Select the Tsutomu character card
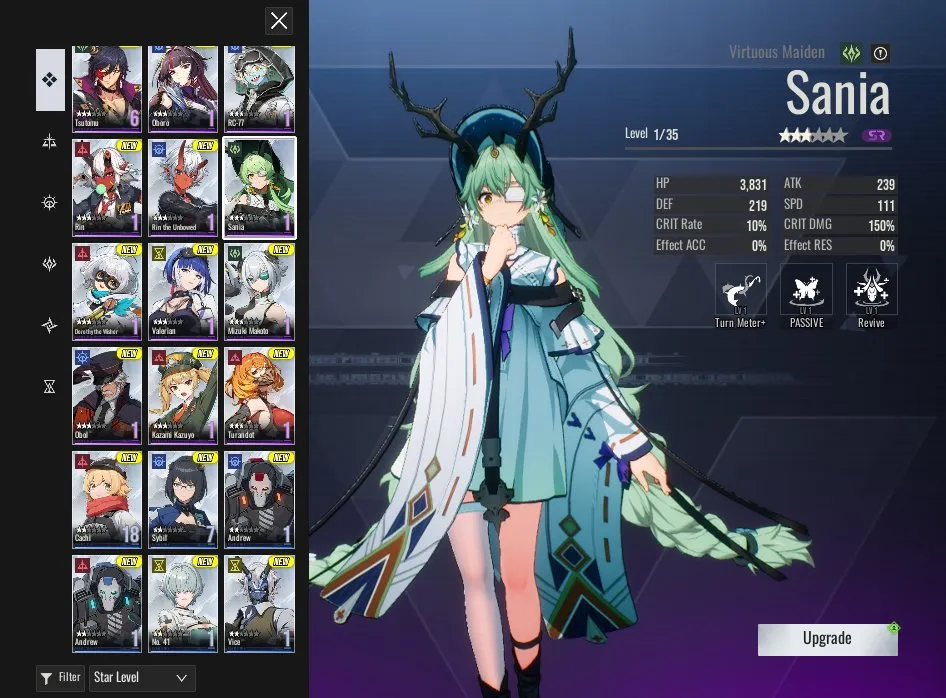 coord(107,89)
